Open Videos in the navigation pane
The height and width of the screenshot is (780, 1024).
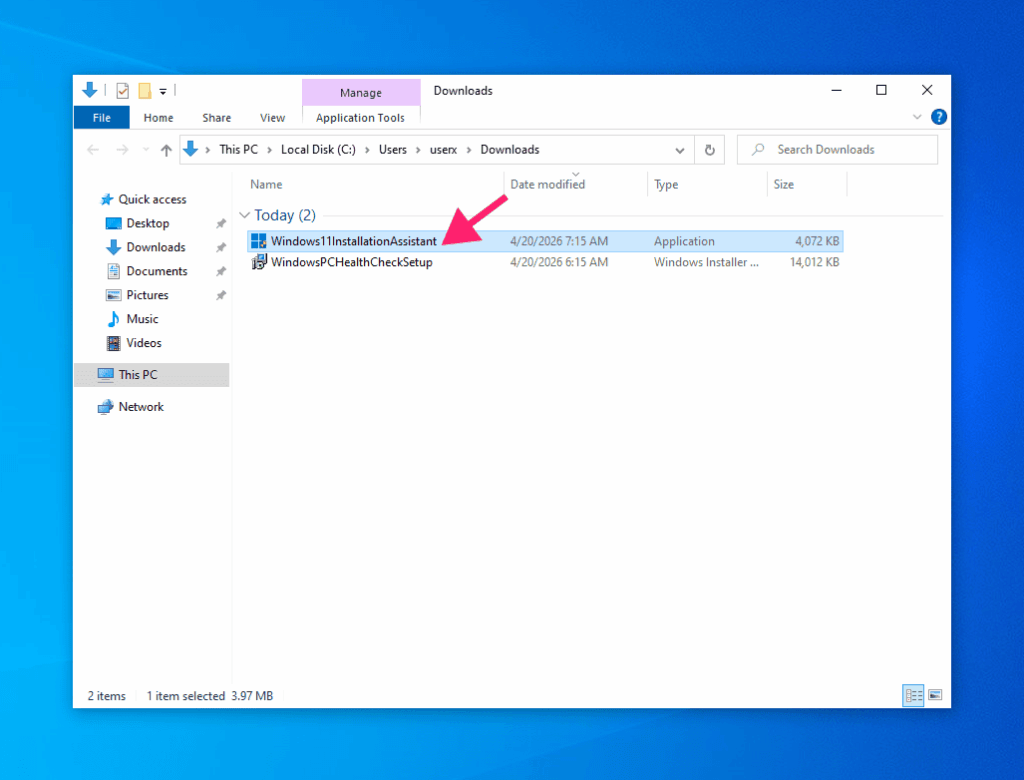(x=144, y=343)
